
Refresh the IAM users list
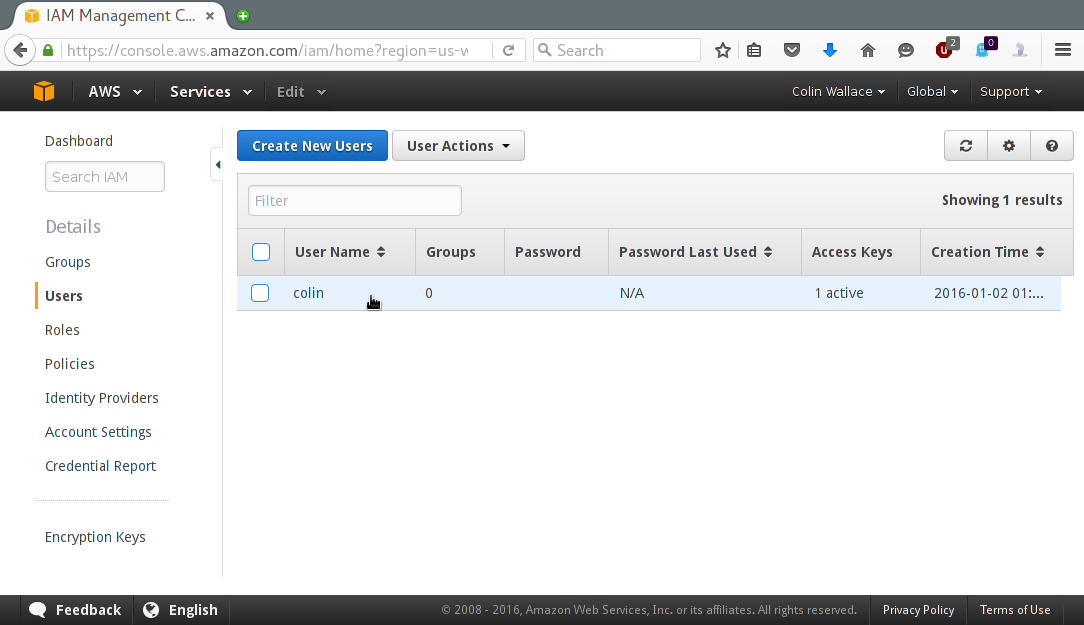(x=966, y=146)
